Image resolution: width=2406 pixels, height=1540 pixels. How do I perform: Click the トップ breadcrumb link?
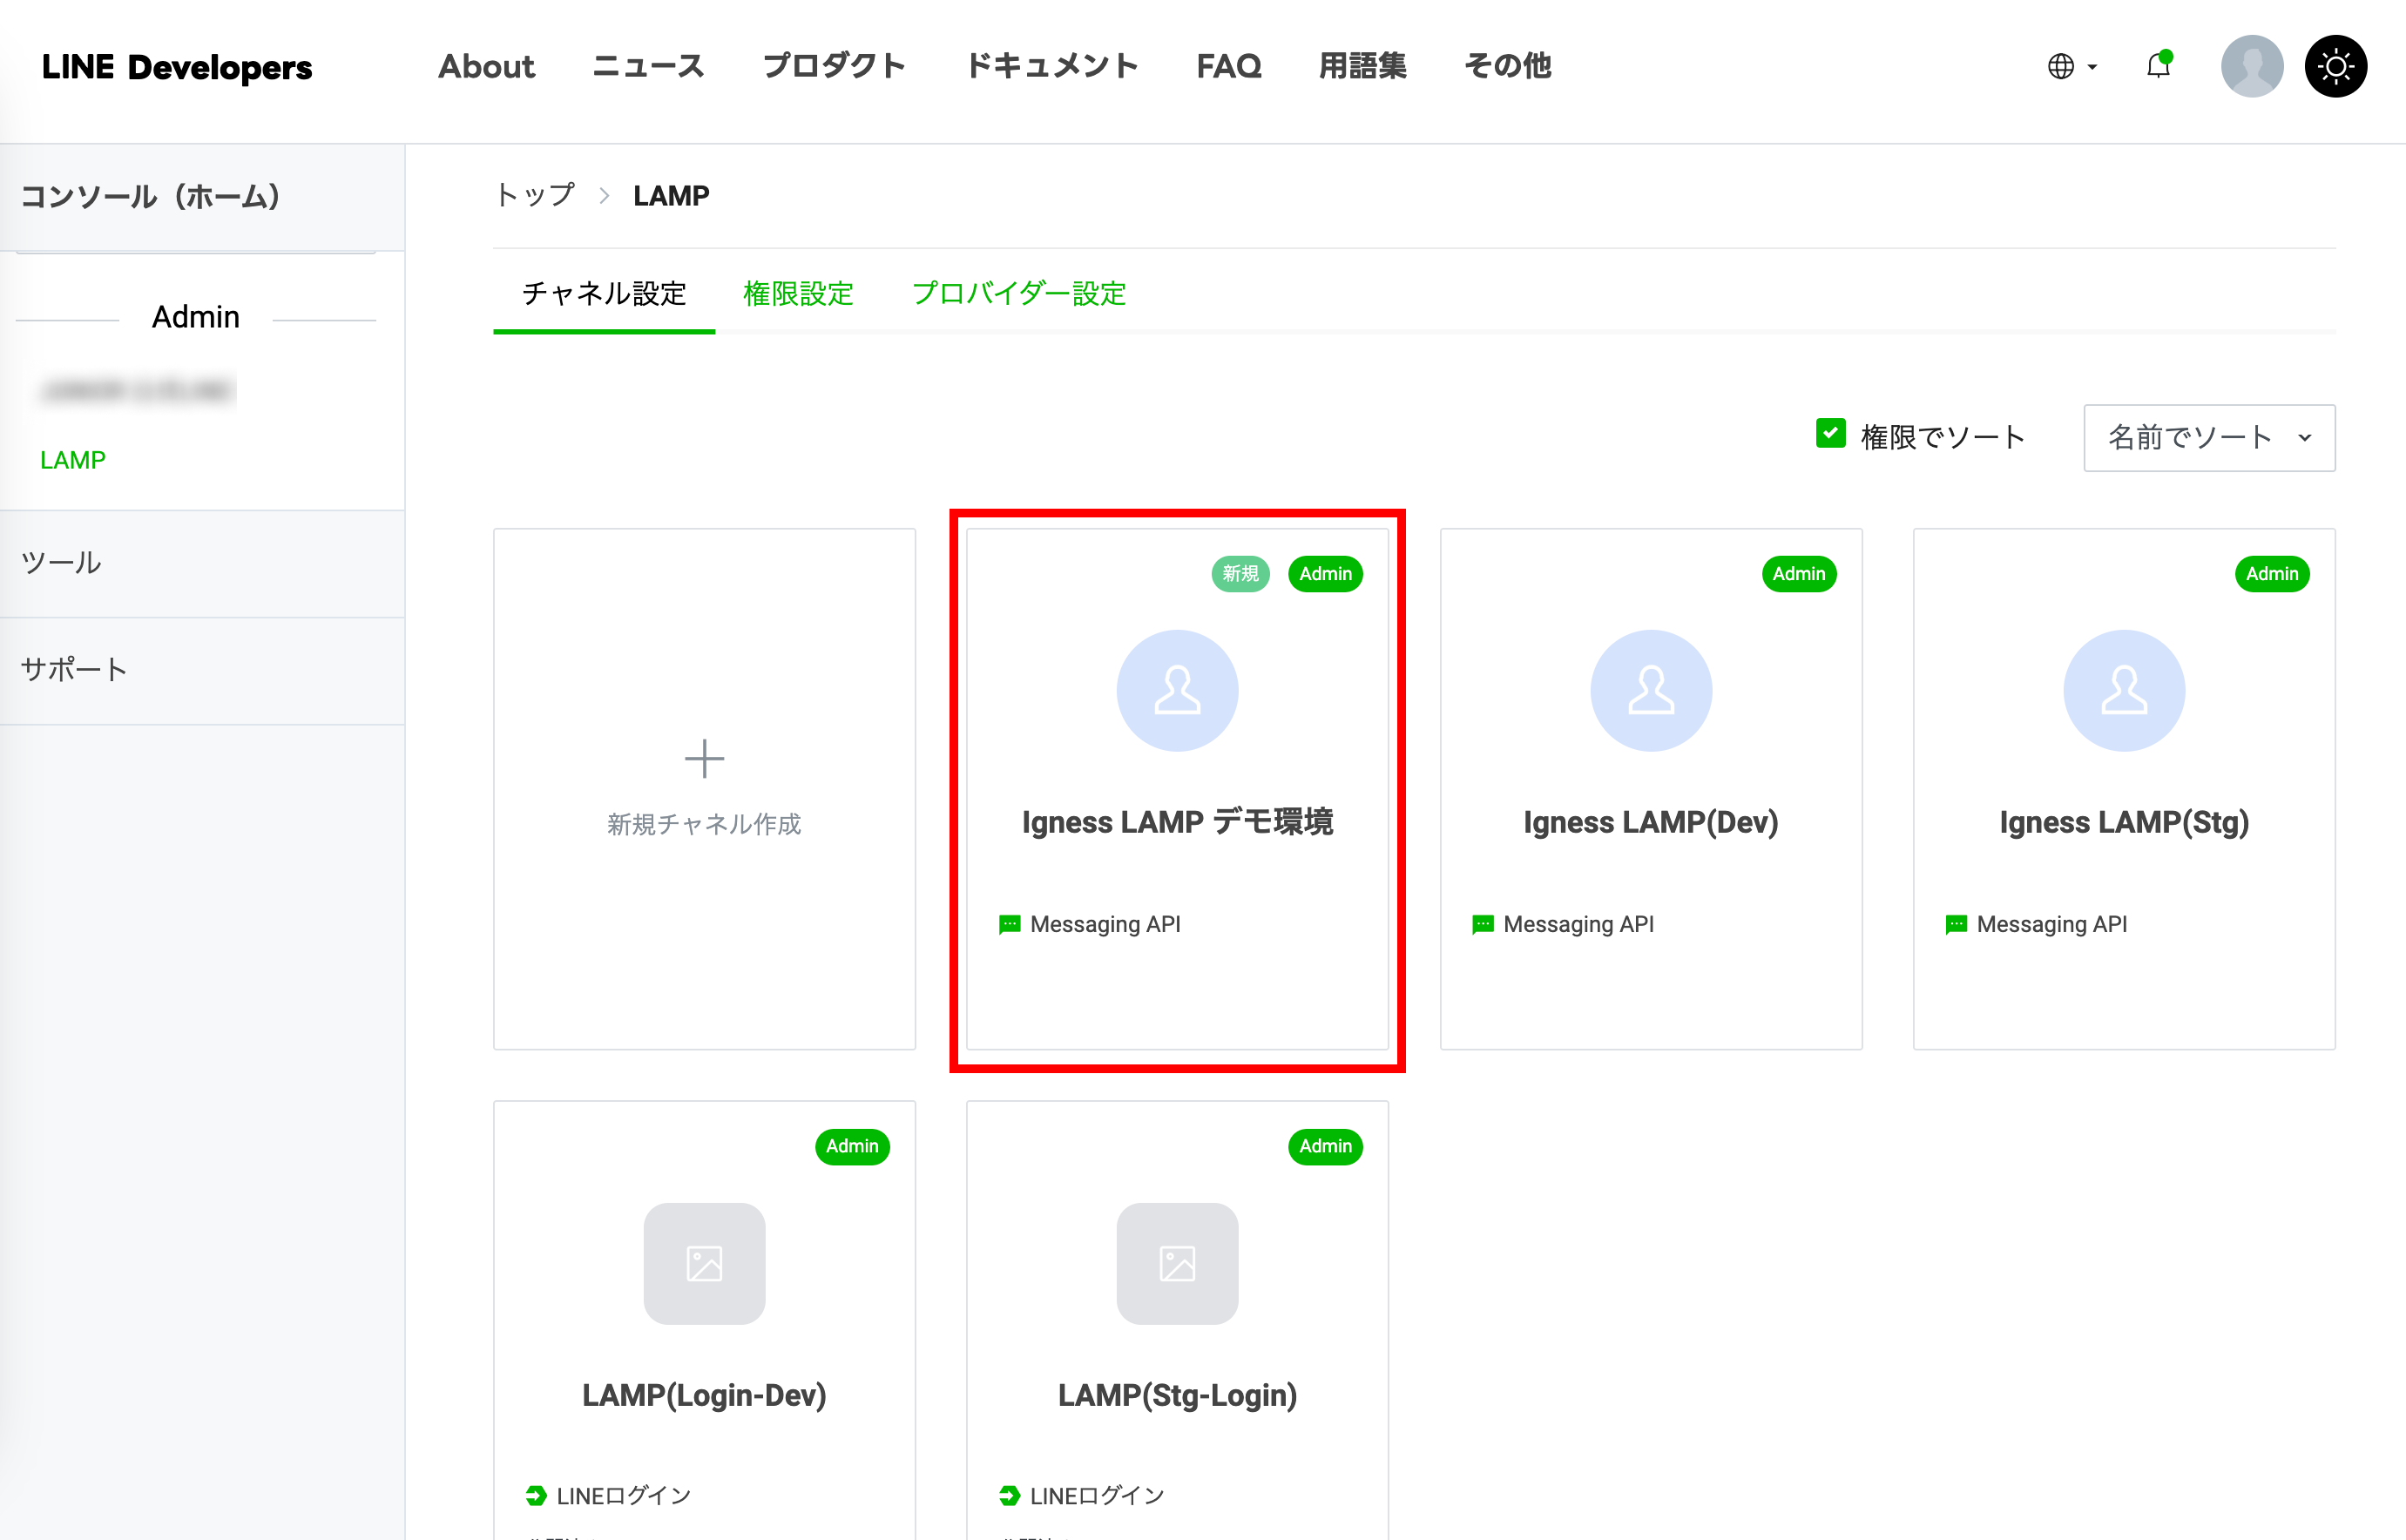pyautogui.click(x=535, y=195)
